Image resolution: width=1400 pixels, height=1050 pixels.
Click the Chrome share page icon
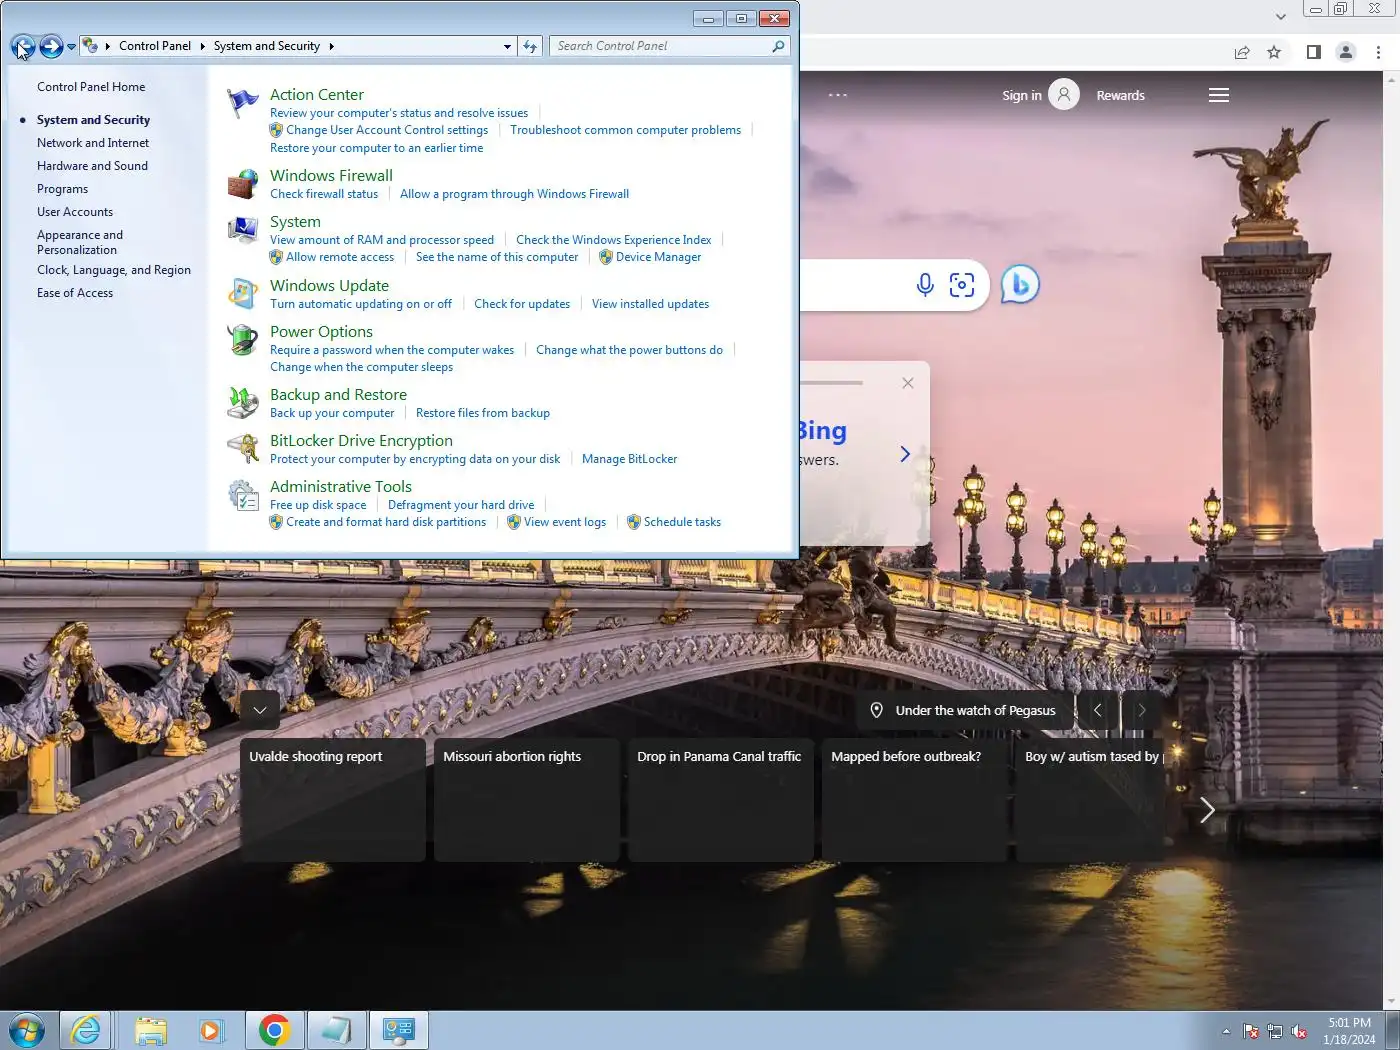1242,52
